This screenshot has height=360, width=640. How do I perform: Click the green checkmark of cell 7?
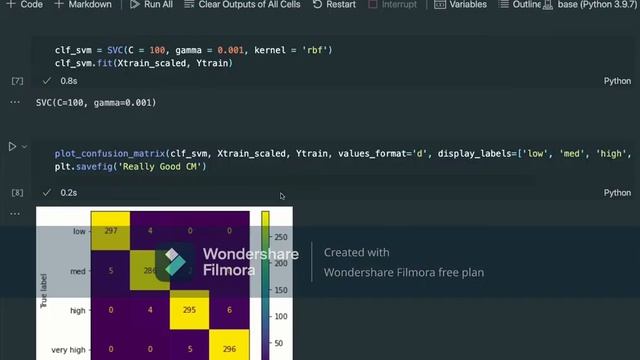[x=47, y=81]
